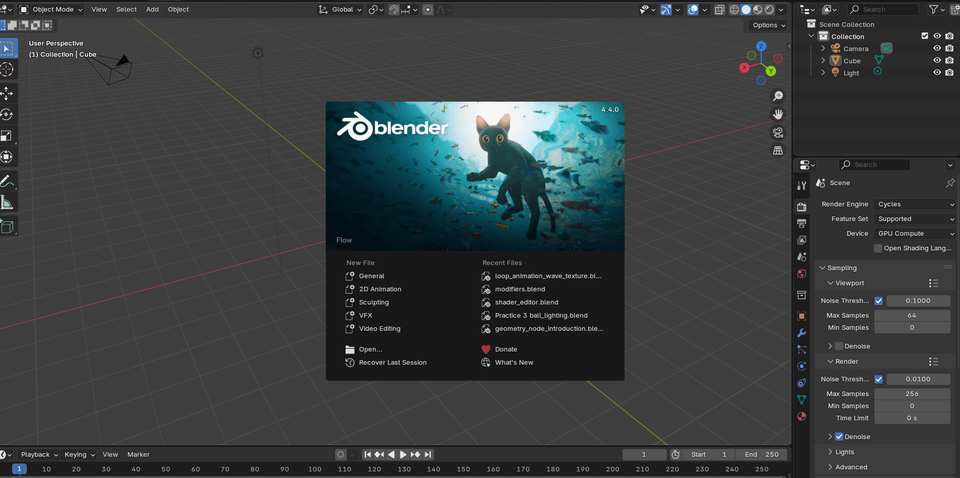Collapse the Sampling panel

point(842,267)
